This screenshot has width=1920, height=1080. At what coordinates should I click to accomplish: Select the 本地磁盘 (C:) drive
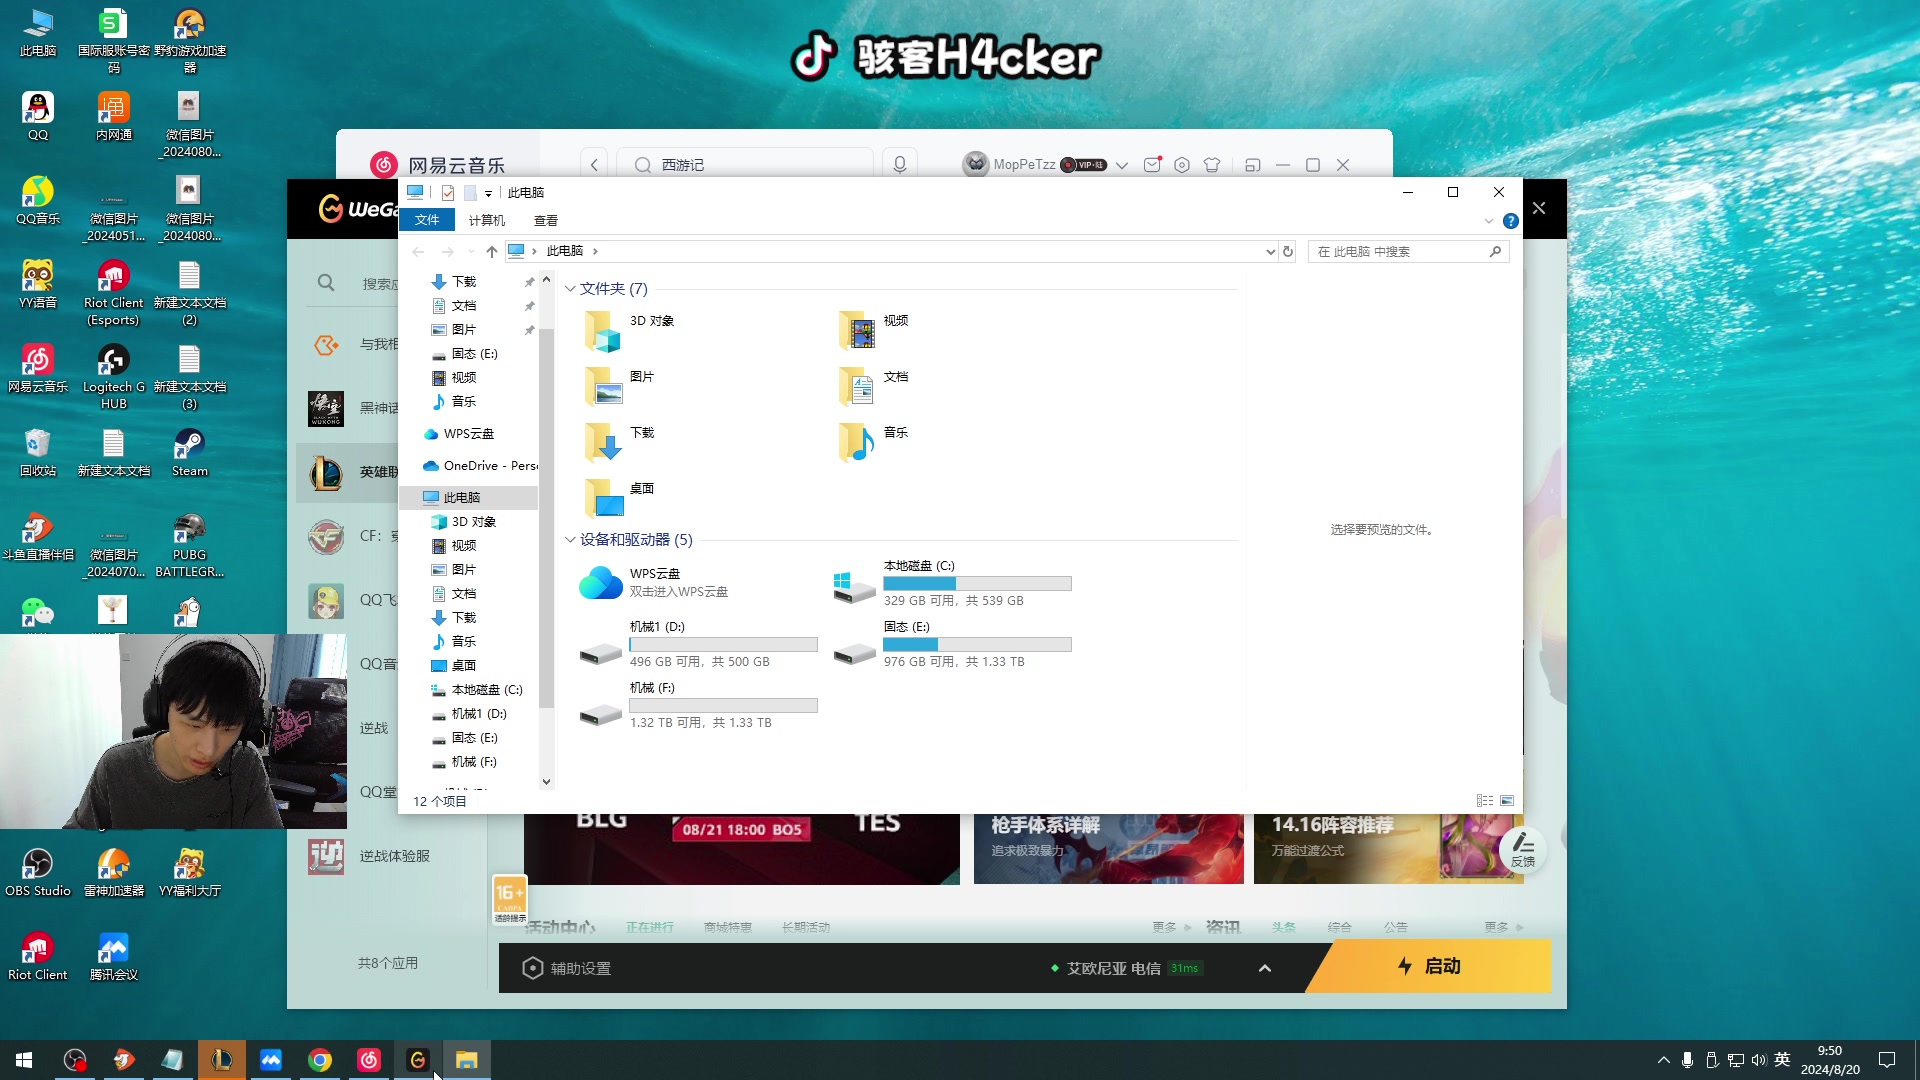(953, 583)
